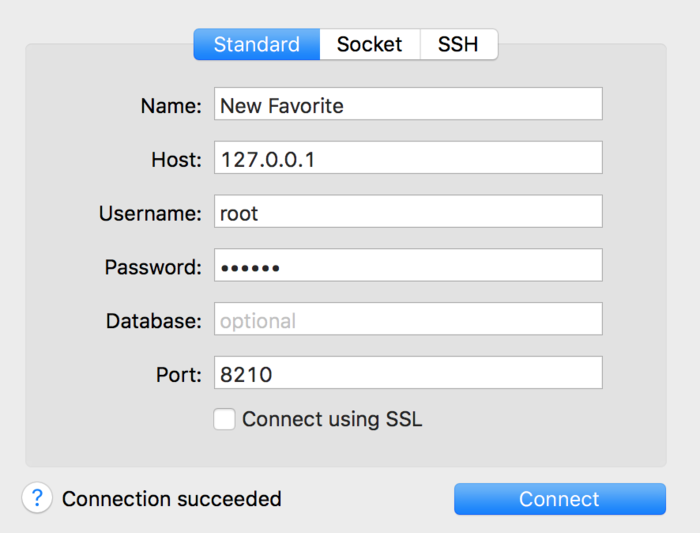Viewport: 700px width, 533px height.
Task: Click the 'Port:' field label
Action: tap(179, 375)
